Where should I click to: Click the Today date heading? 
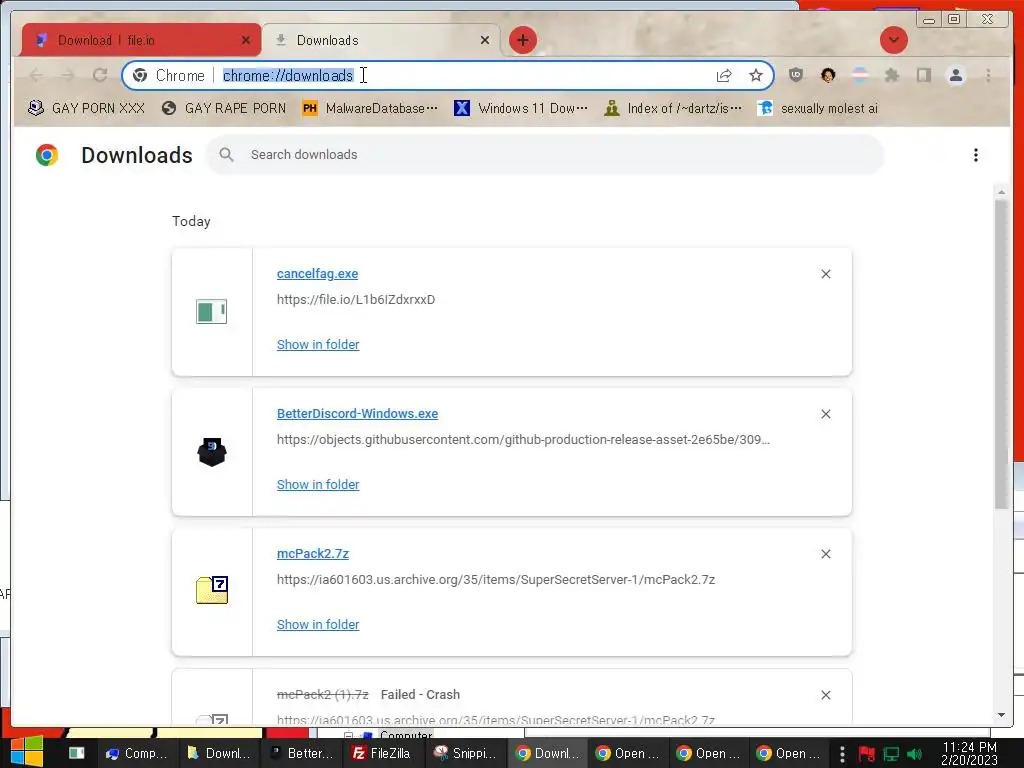191,221
